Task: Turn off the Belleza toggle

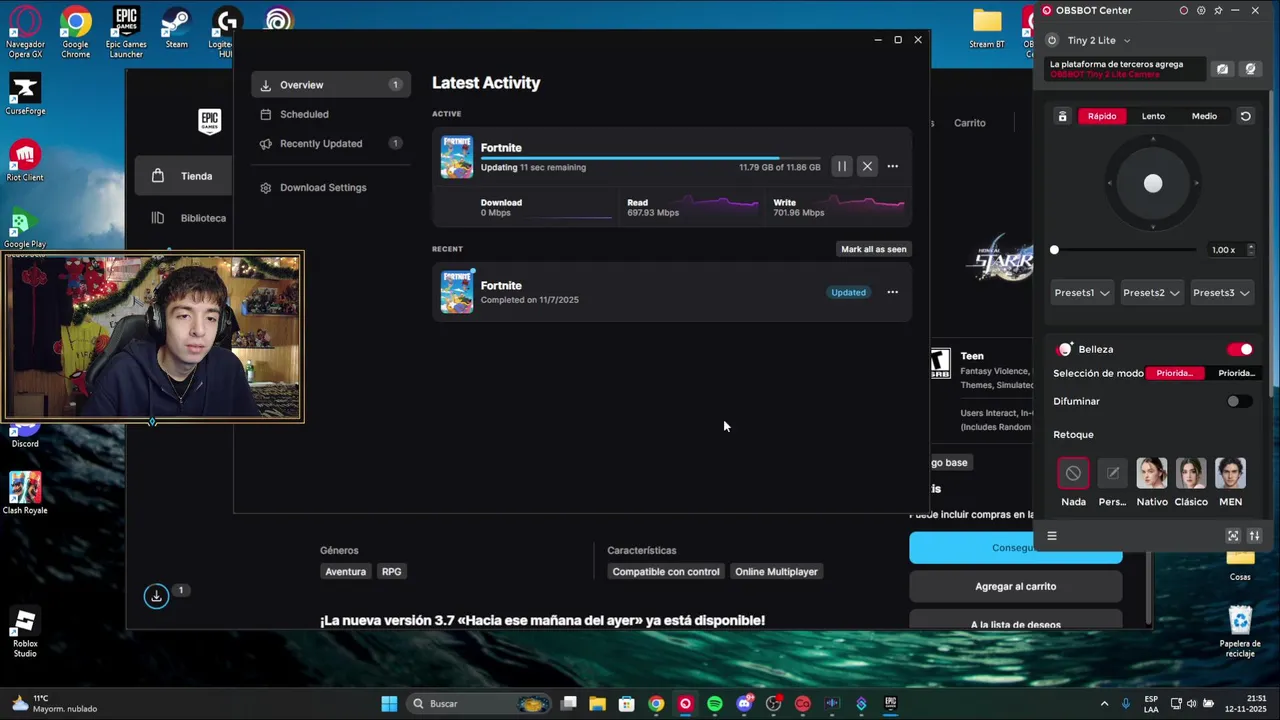Action: [1240, 349]
